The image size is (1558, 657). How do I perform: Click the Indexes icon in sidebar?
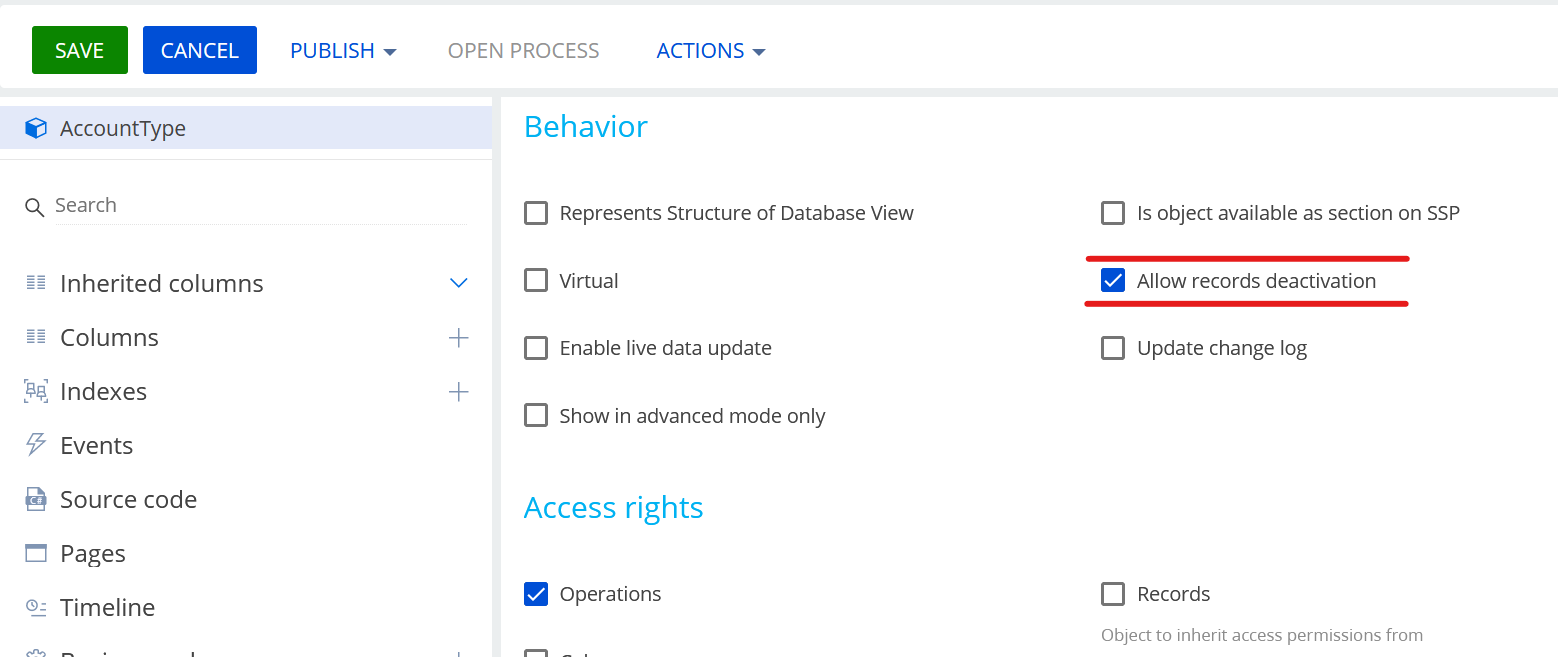(36, 391)
